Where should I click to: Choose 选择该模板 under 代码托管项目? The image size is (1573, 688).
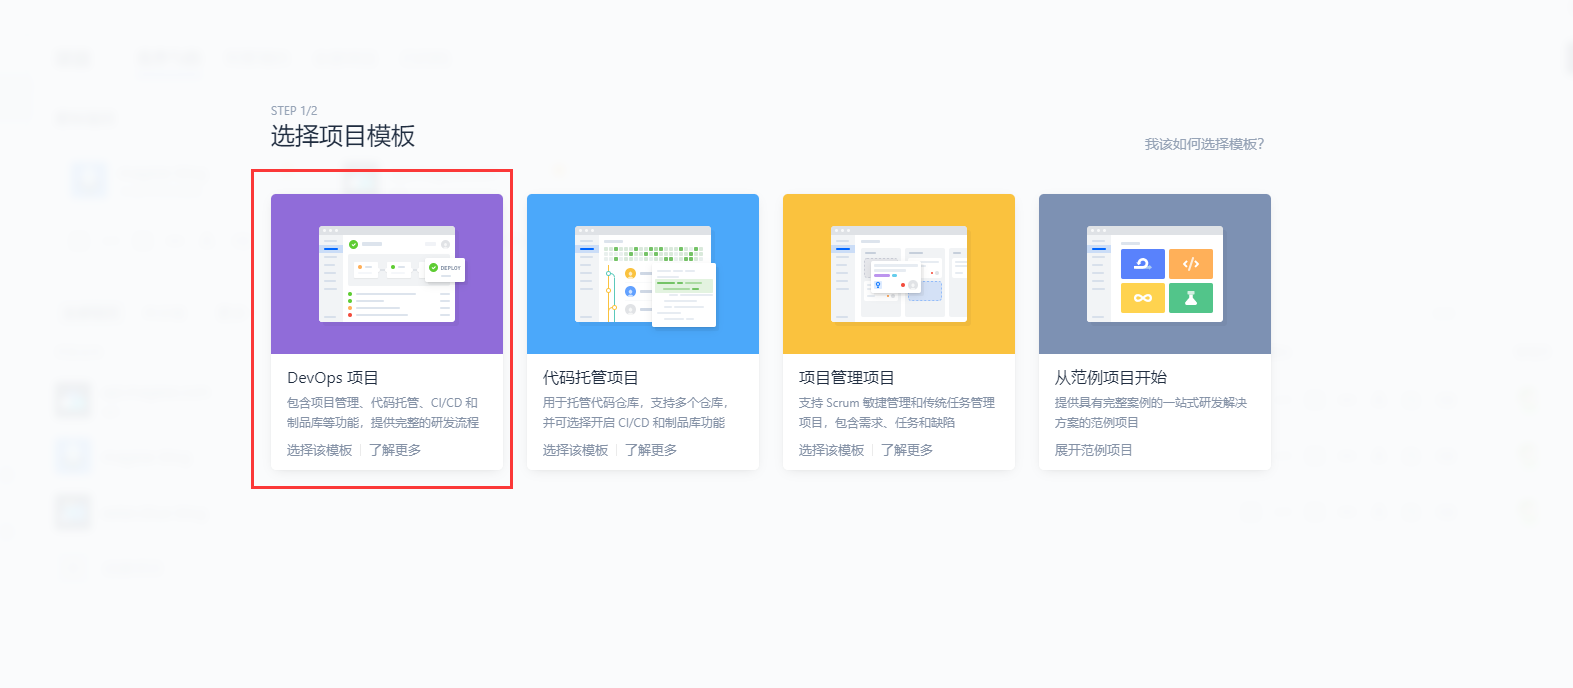[x=576, y=450]
